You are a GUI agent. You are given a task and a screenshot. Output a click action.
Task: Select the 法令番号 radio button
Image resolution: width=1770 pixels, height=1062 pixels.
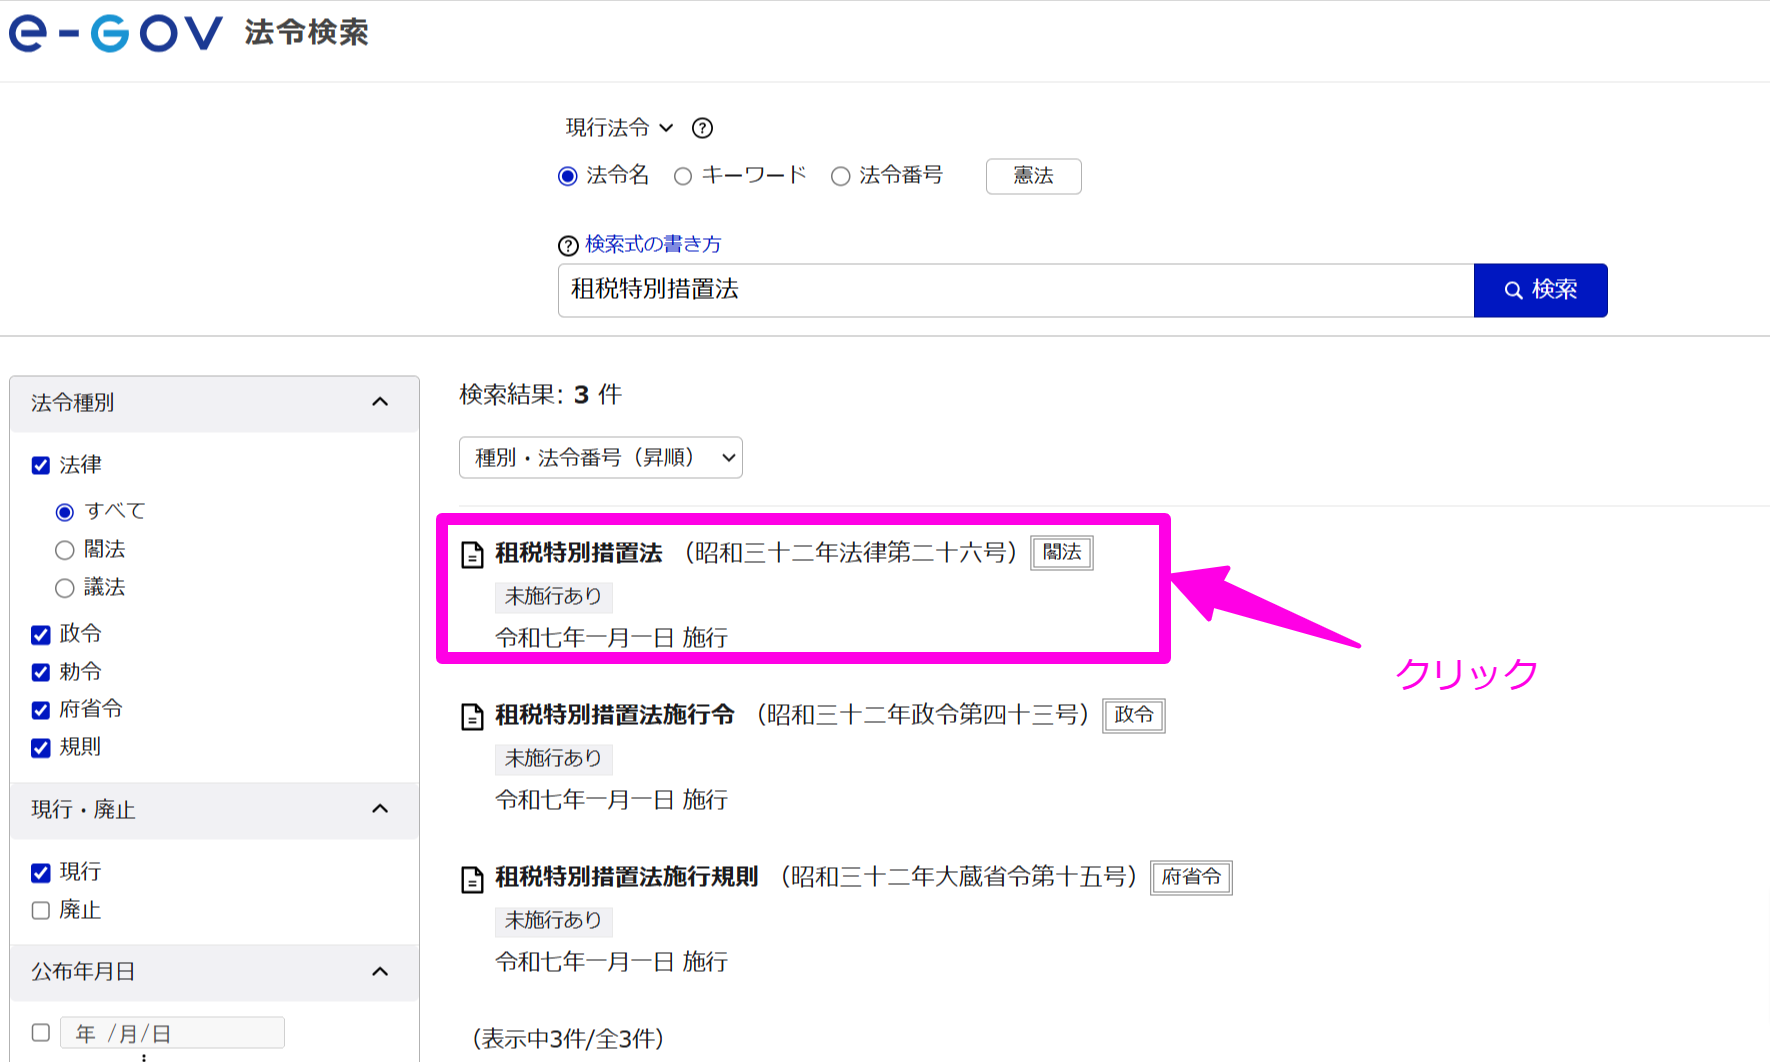(841, 176)
